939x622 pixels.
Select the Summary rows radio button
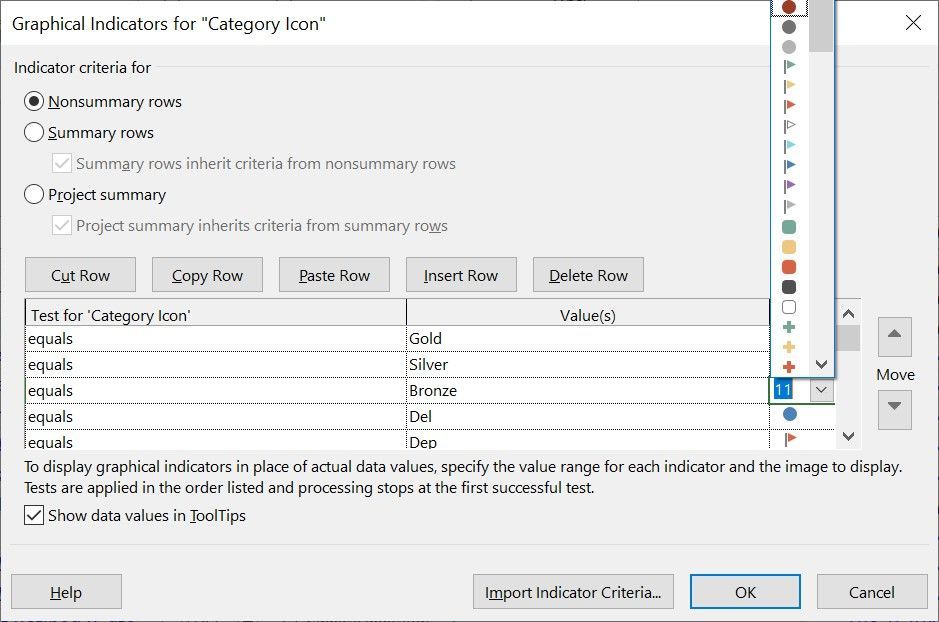[x=34, y=133]
